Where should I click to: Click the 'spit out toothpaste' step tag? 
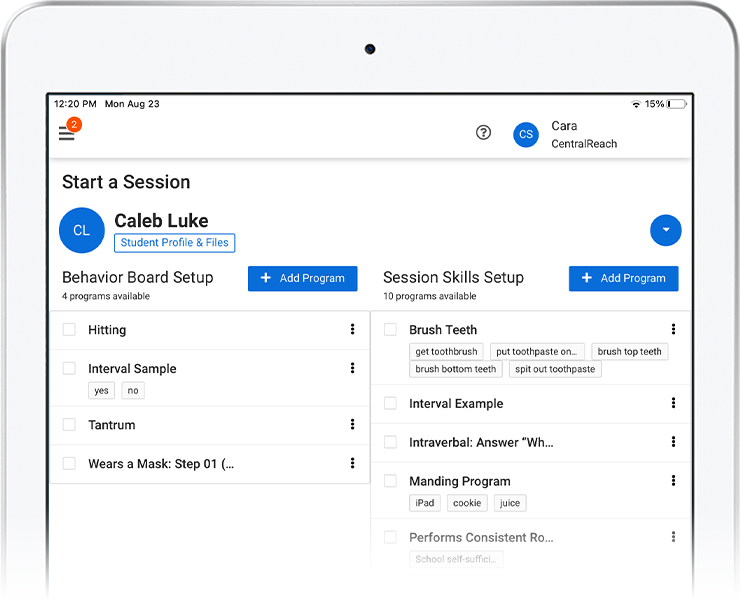pos(555,369)
